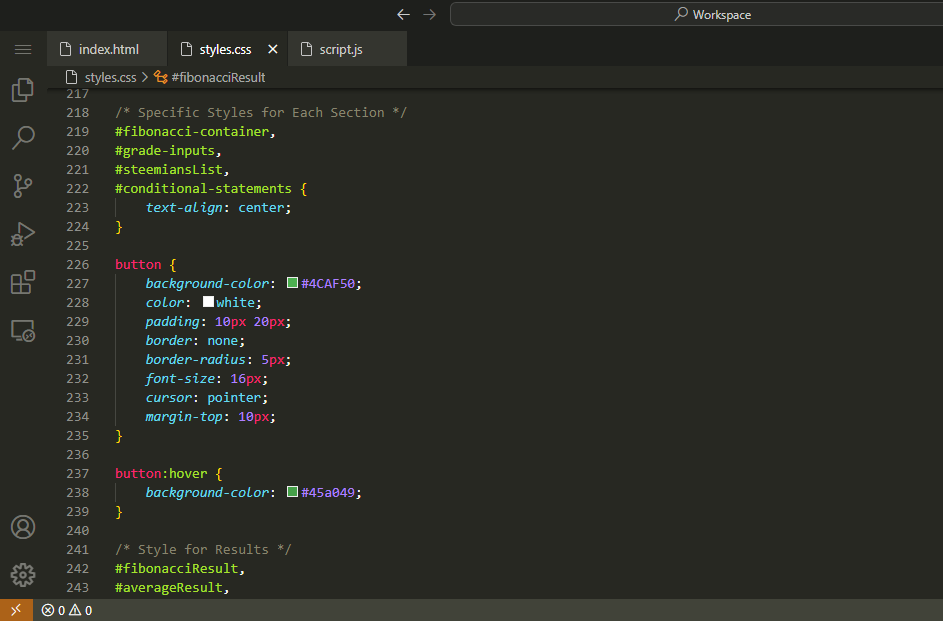The height and width of the screenshot is (621, 943).
Task: Click styles.css in the breadcrumb
Action: pyautogui.click(x=109, y=77)
